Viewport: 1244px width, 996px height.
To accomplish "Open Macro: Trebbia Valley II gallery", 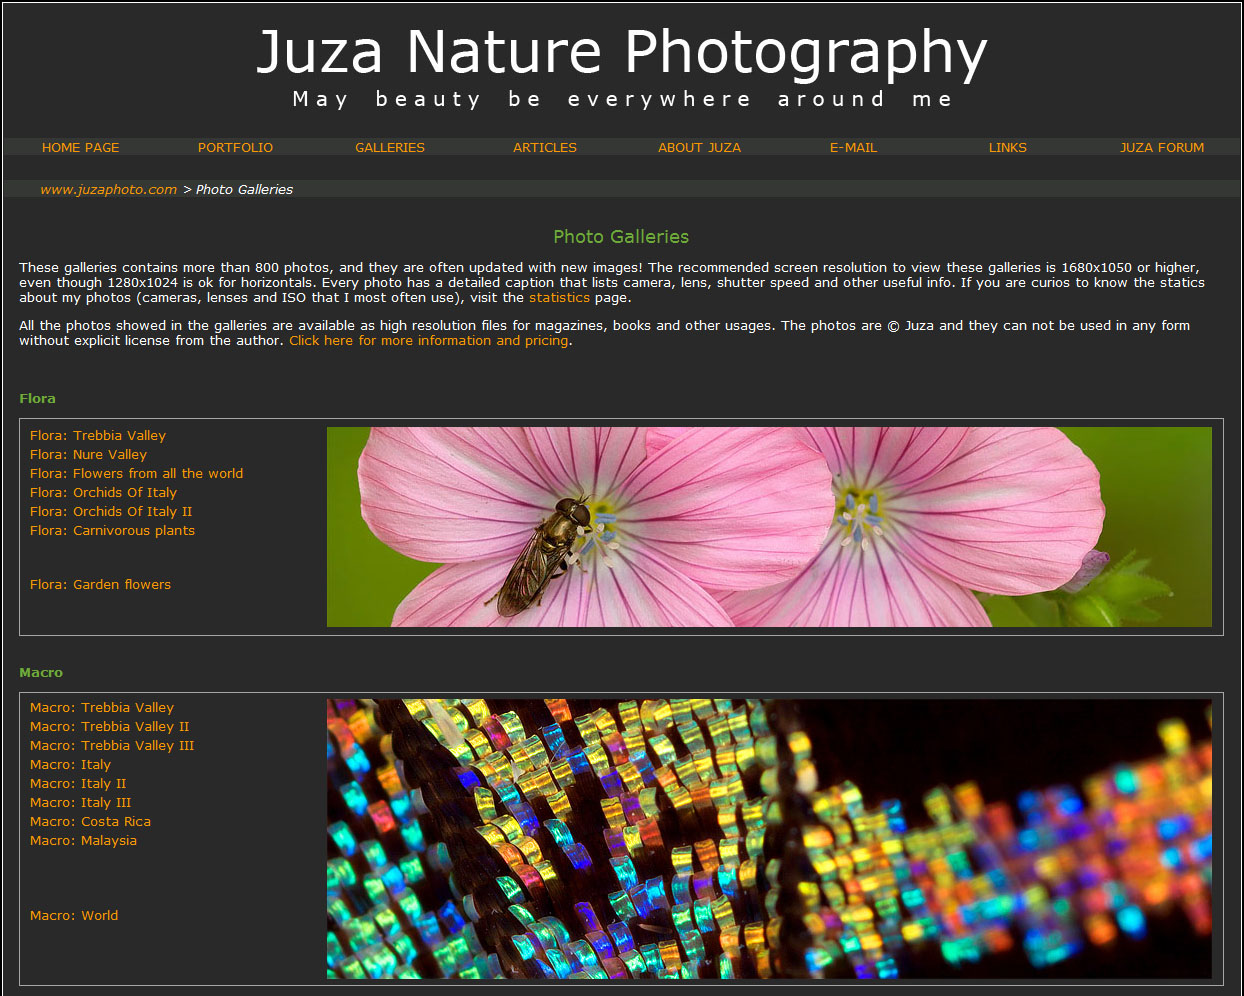I will click(x=109, y=726).
